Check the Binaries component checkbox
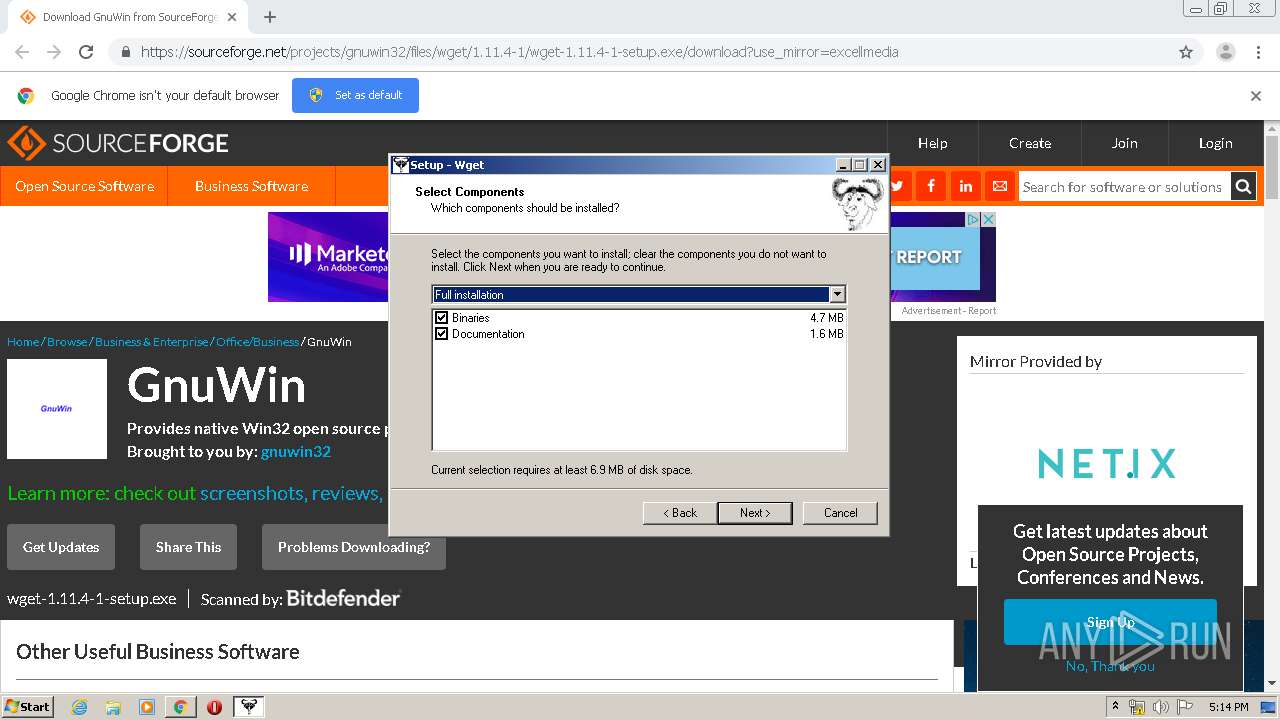The width and height of the screenshot is (1280, 720). pos(442,318)
